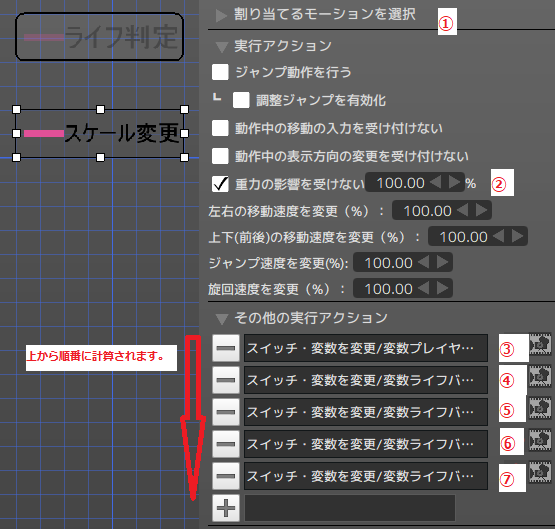Increase 旋回速度を変更 with right arrow
555x529 pixels.
[x=442, y=289]
